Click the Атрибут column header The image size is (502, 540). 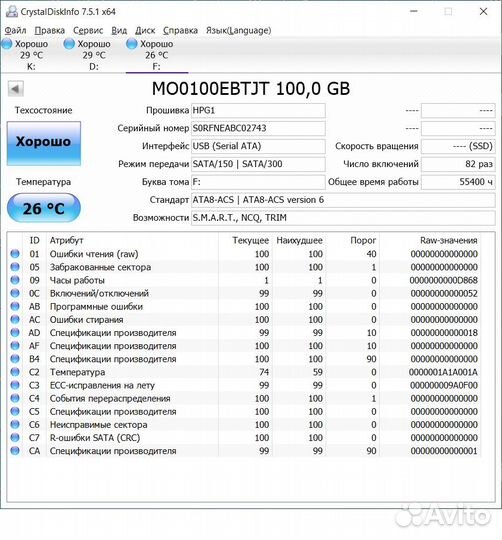(x=66, y=240)
